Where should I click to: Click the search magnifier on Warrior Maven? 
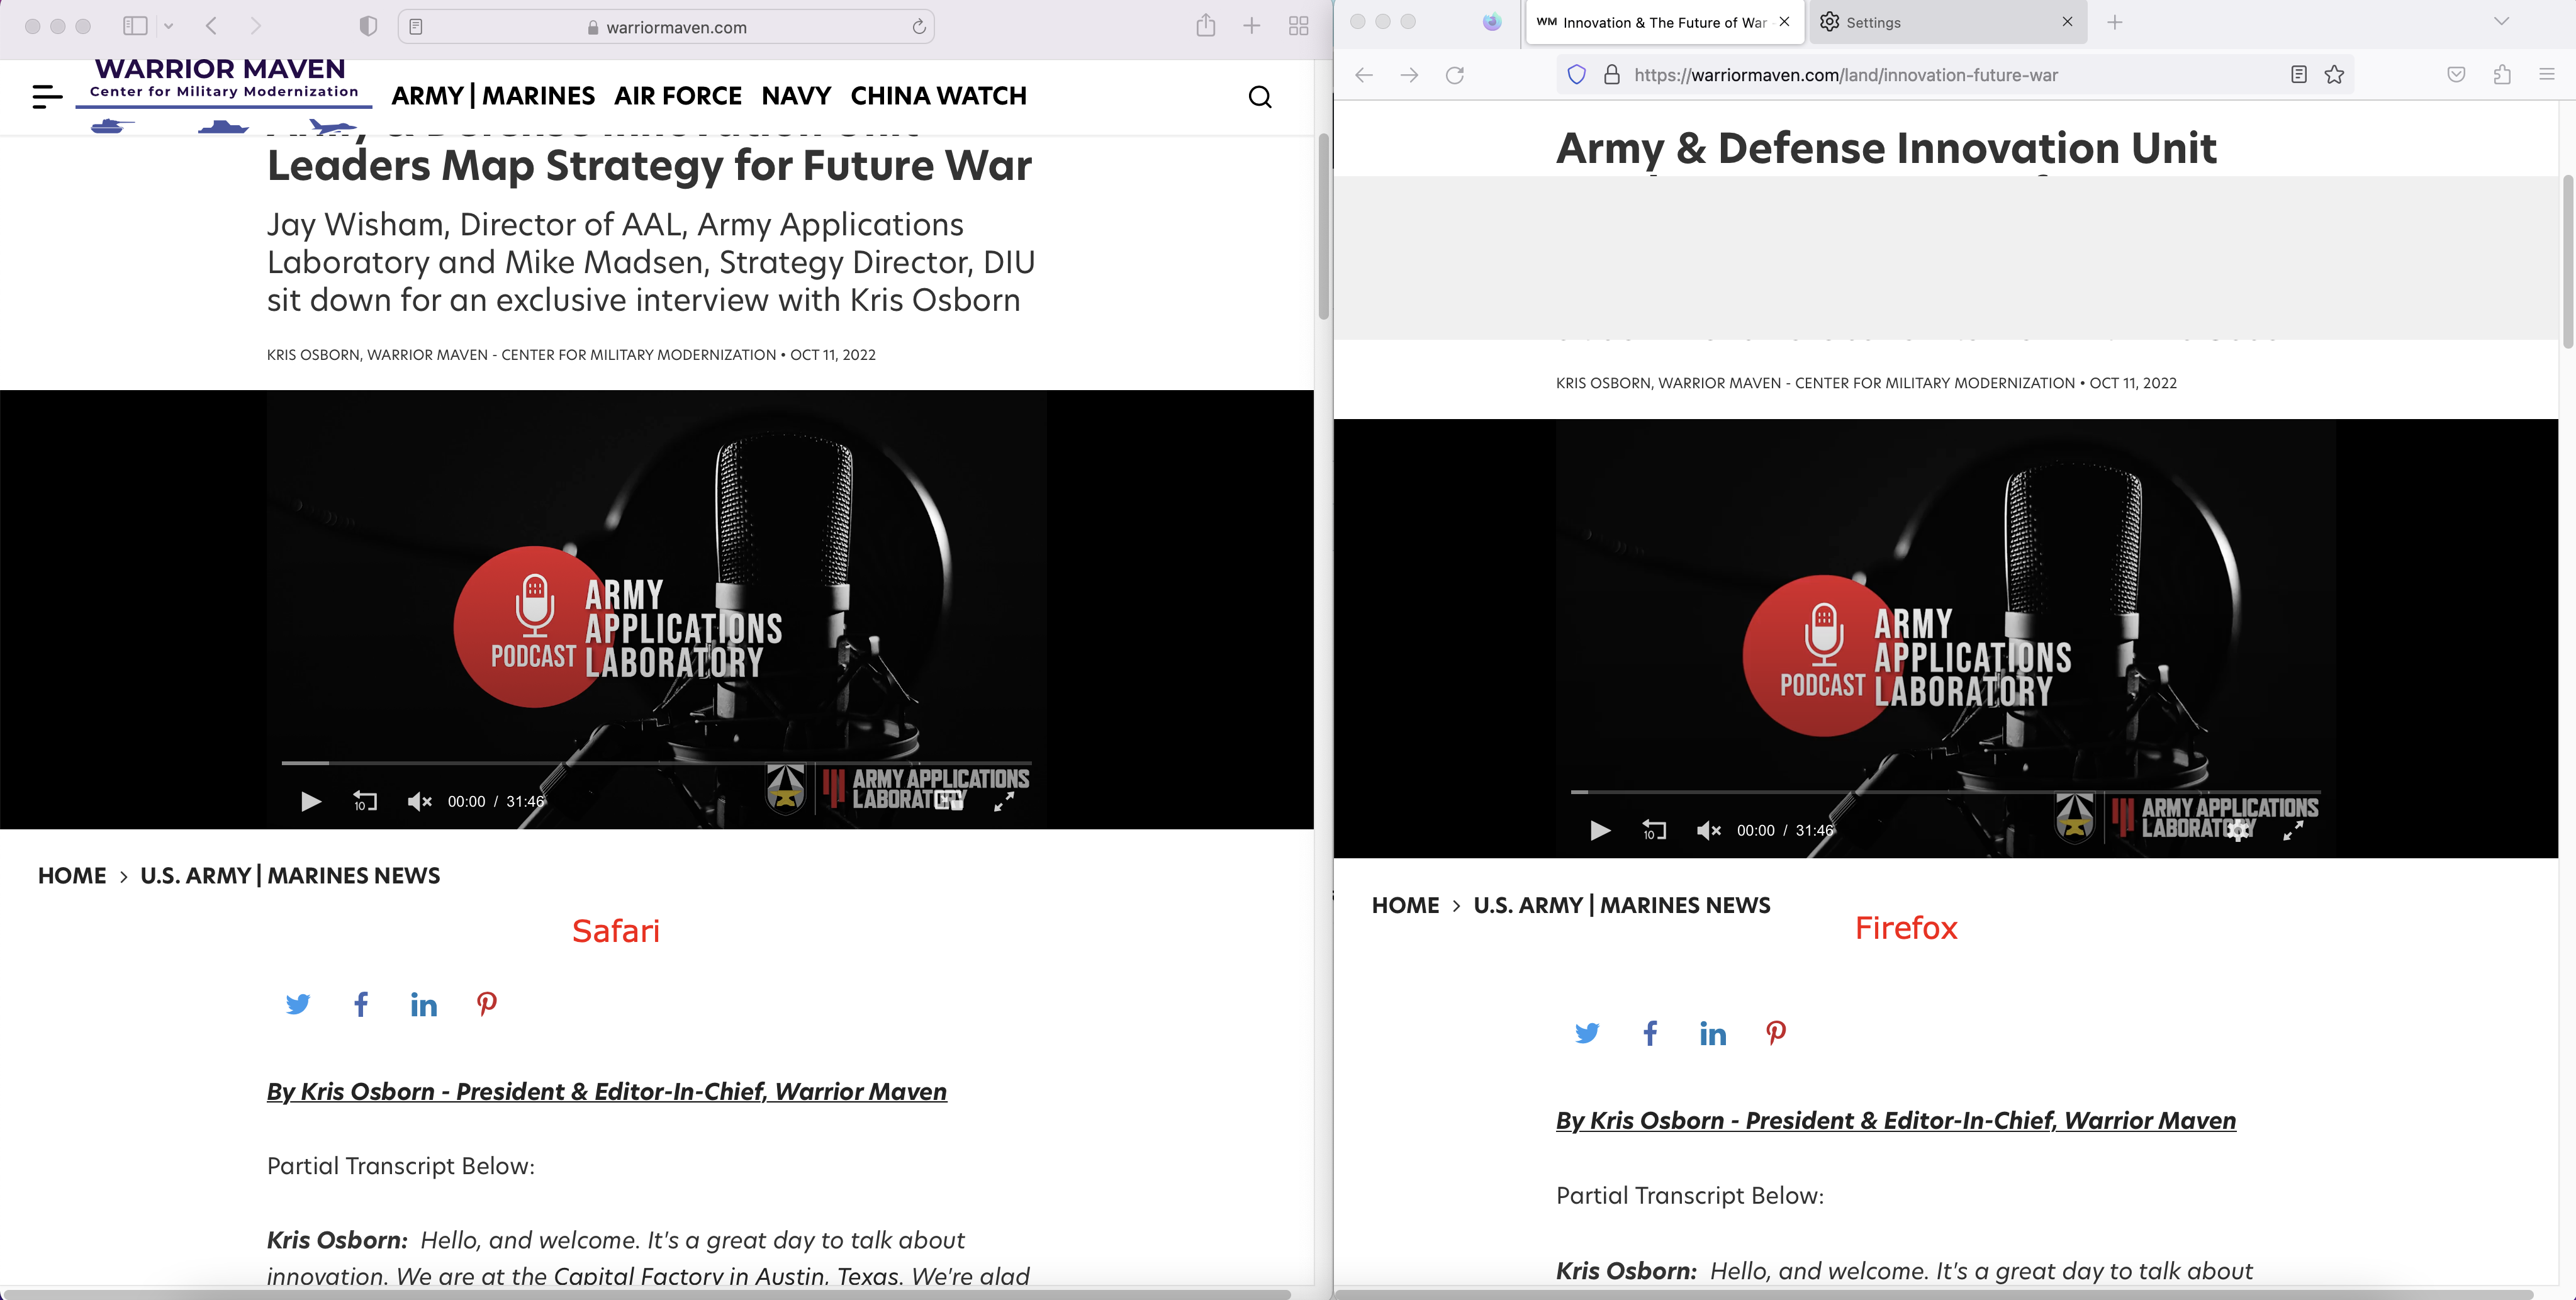point(1261,97)
